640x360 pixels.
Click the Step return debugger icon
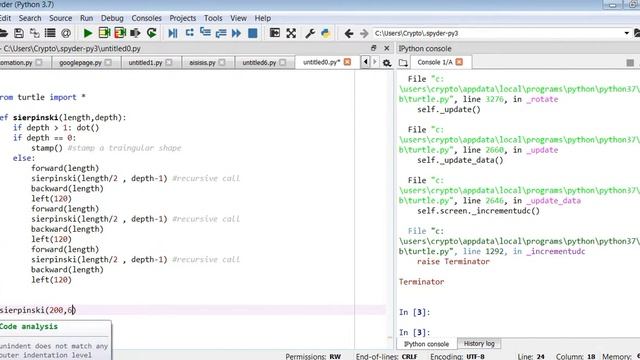221,33
